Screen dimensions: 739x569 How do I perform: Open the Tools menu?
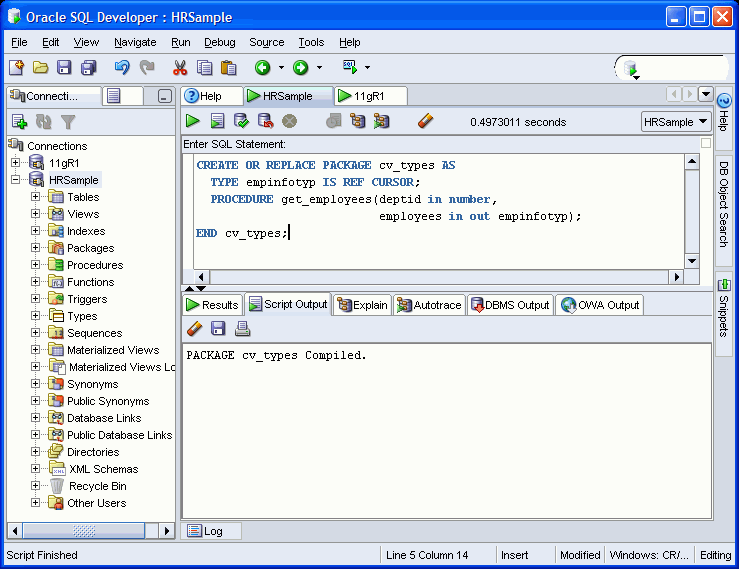[311, 42]
